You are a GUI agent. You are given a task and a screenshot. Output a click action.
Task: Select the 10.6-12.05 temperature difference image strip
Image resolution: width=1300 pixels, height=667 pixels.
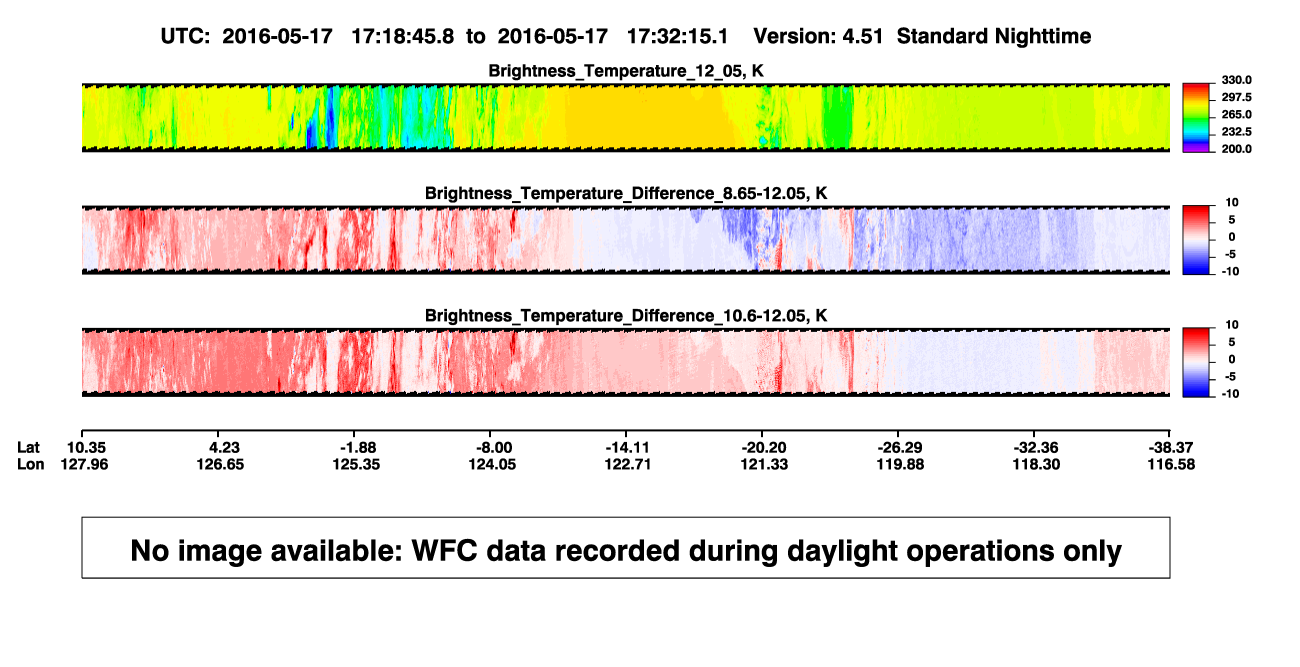625,362
